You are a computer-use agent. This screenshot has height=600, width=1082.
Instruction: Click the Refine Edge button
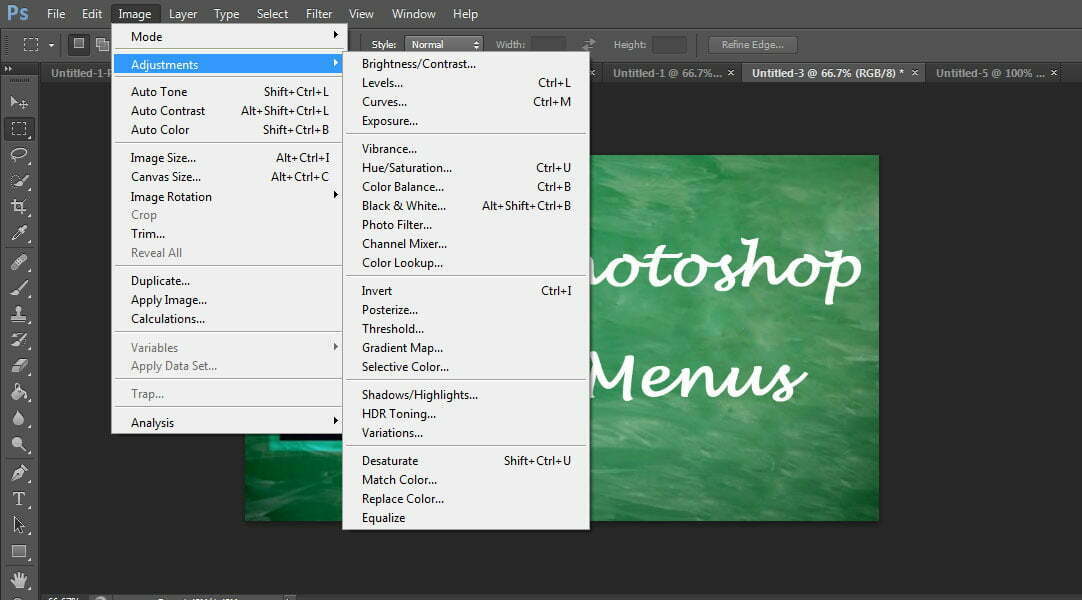(752, 45)
